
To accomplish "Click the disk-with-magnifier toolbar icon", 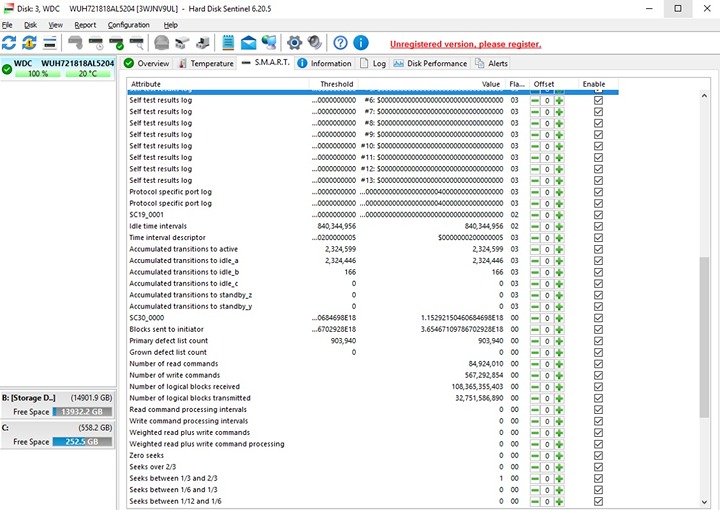I will click(x=136, y=43).
